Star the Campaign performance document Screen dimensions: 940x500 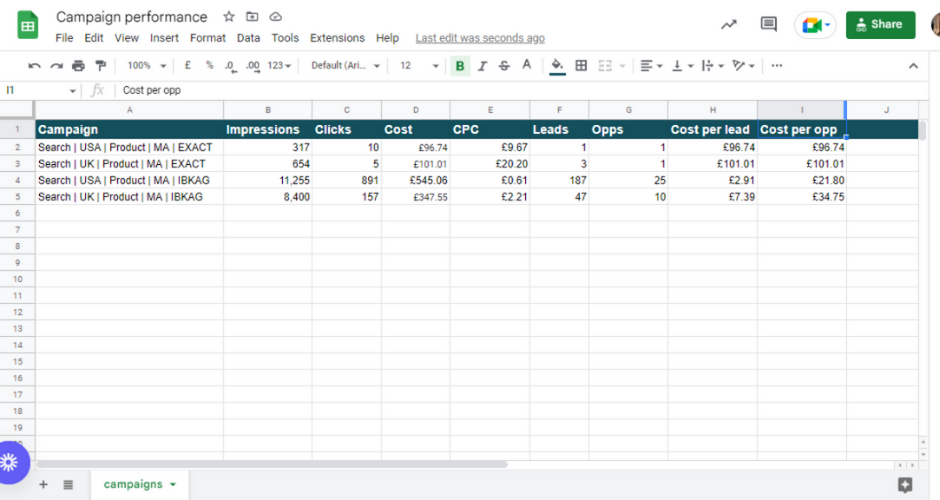coord(229,17)
